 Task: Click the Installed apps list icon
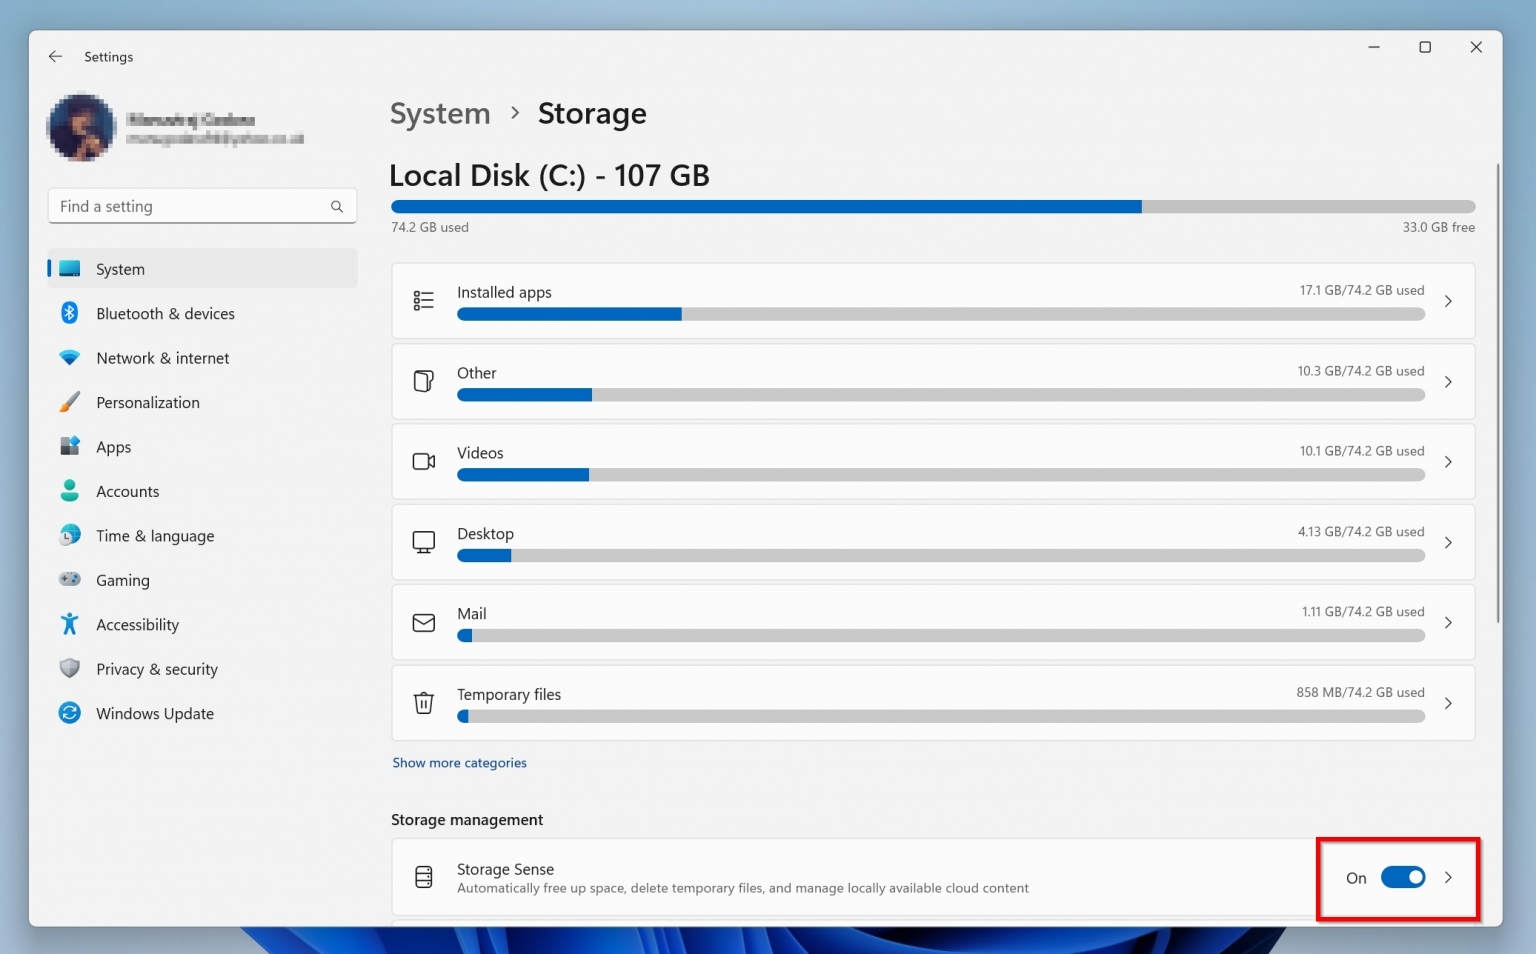[x=424, y=300]
